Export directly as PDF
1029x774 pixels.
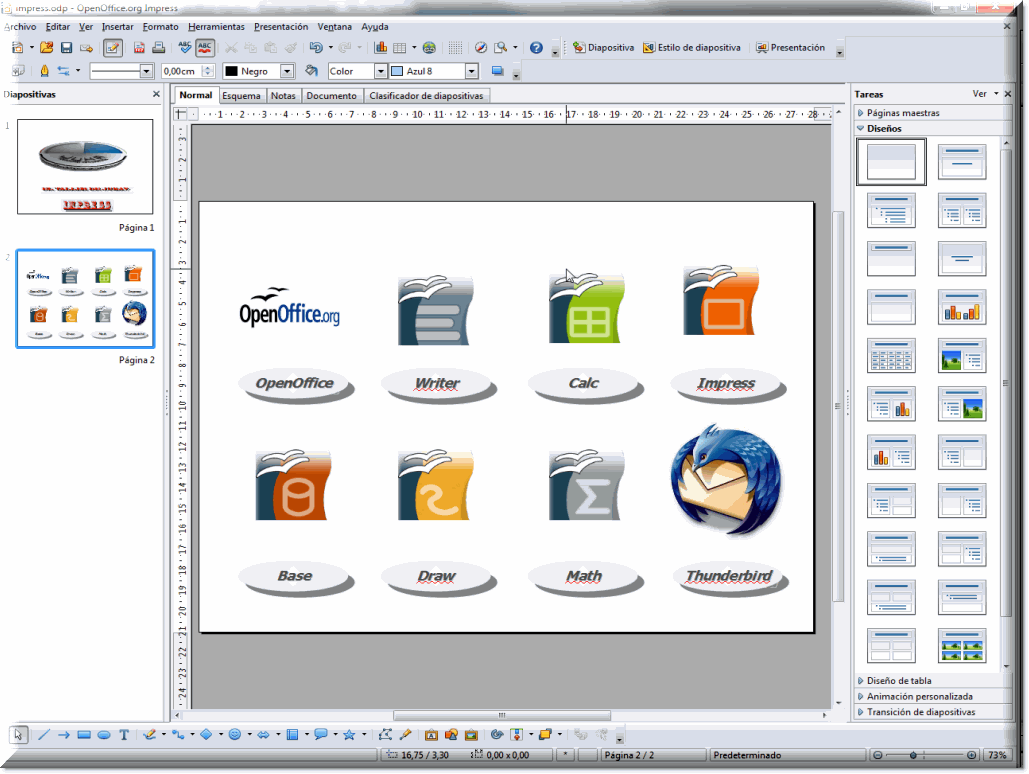tap(139, 48)
